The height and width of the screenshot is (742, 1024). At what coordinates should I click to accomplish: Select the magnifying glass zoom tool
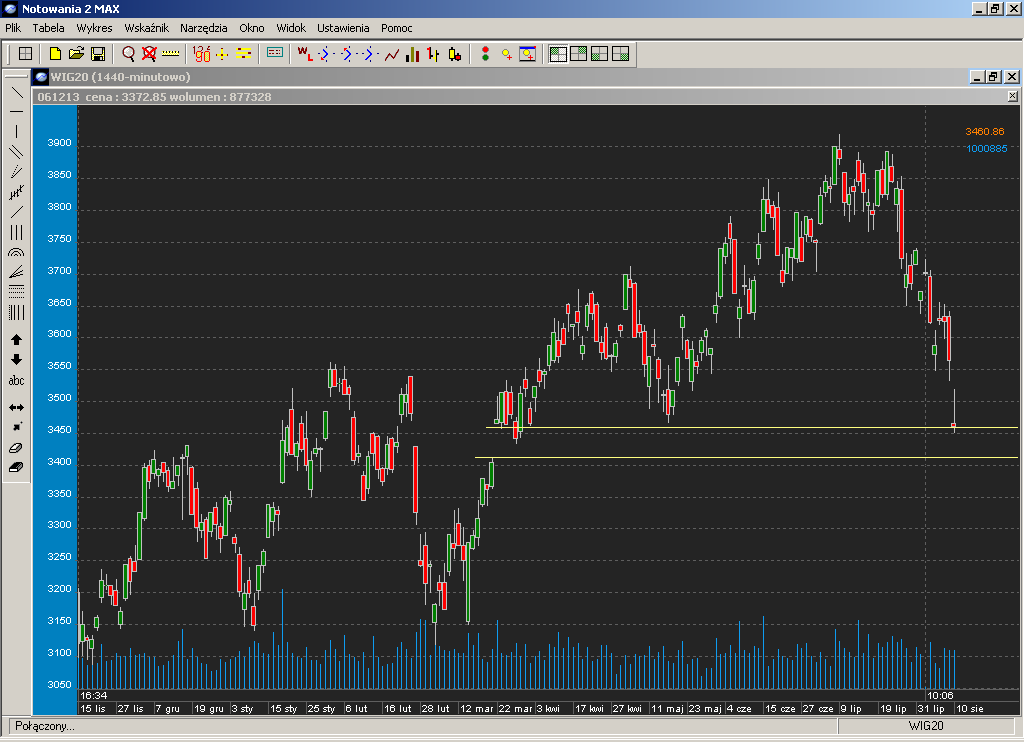click(x=128, y=54)
